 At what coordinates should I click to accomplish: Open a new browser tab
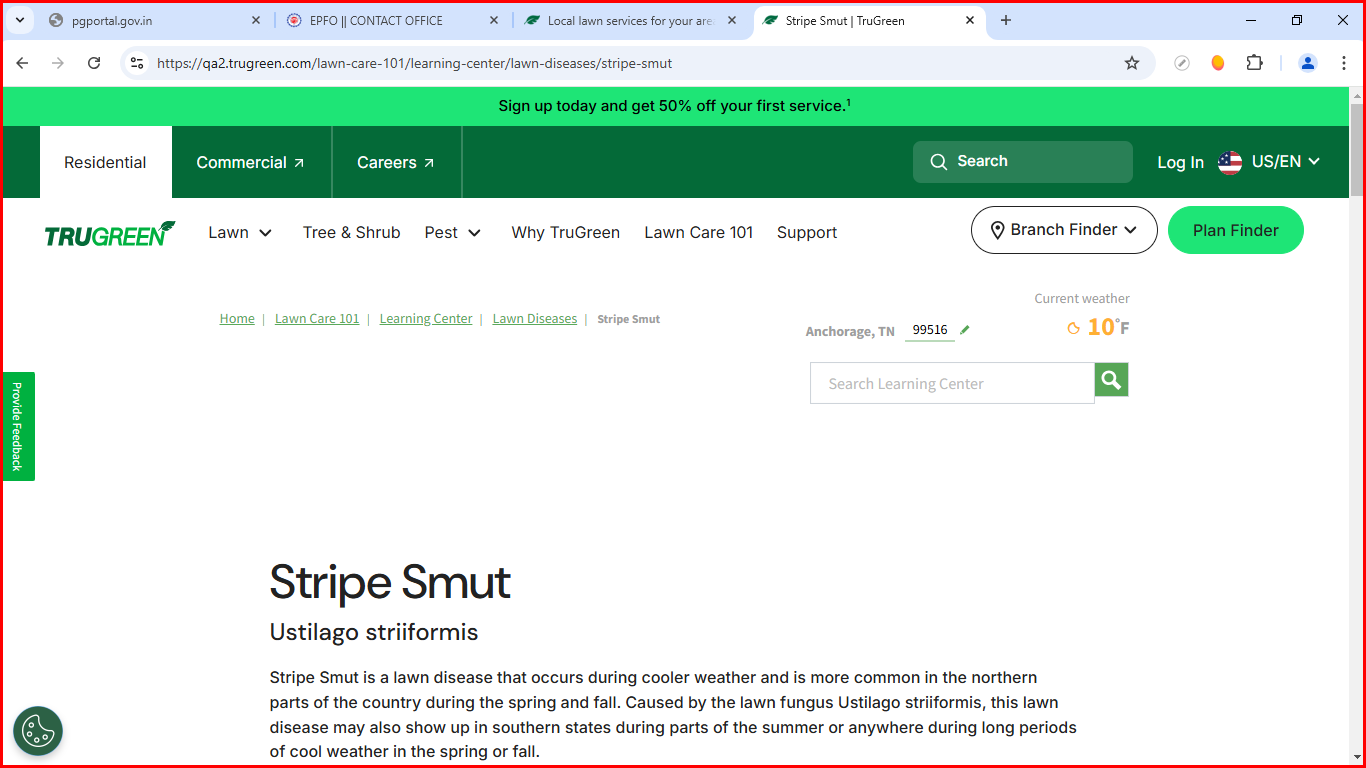(1006, 20)
